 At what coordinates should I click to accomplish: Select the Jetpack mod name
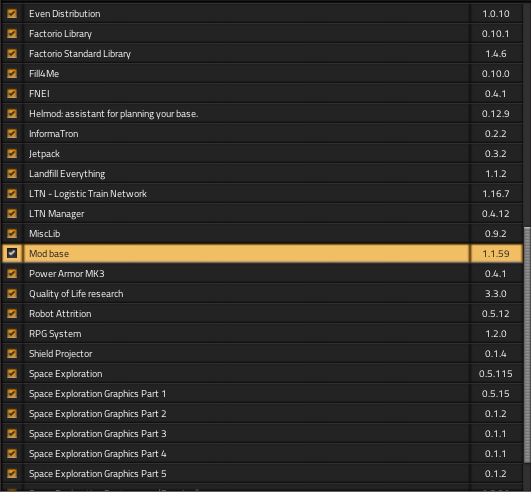pos(44,153)
